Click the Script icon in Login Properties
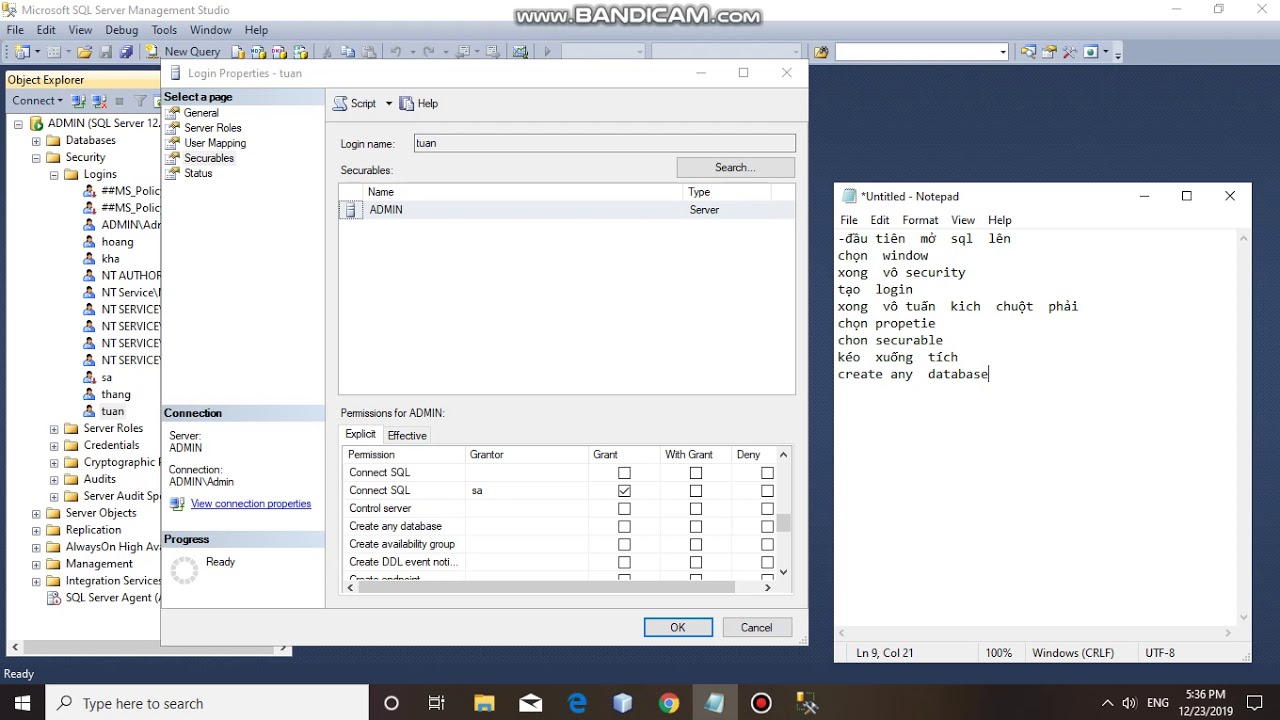Image resolution: width=1280 pixels, height=720 pixels. [341, 104]
